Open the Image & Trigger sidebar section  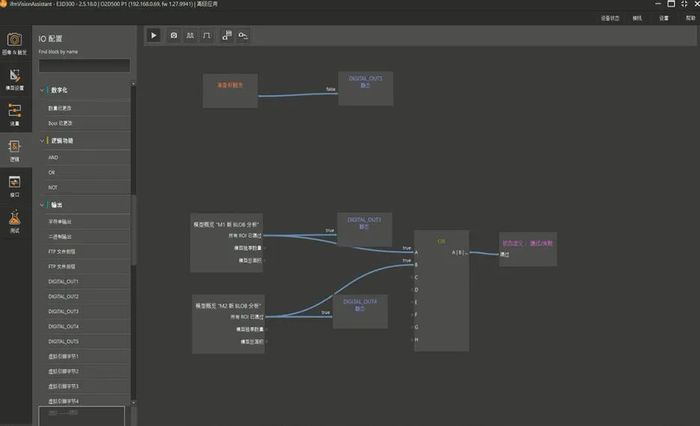14,42
